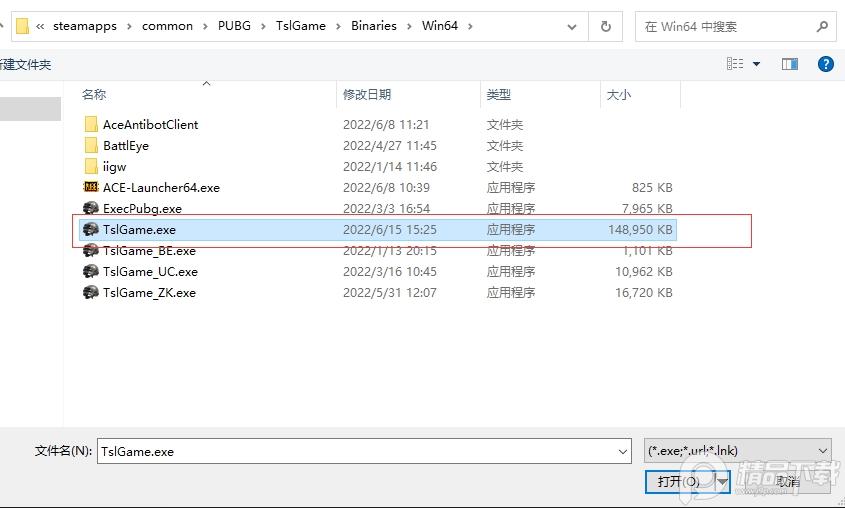
Task: Select ExecPubg.exe file name
Action: [142, 208]
